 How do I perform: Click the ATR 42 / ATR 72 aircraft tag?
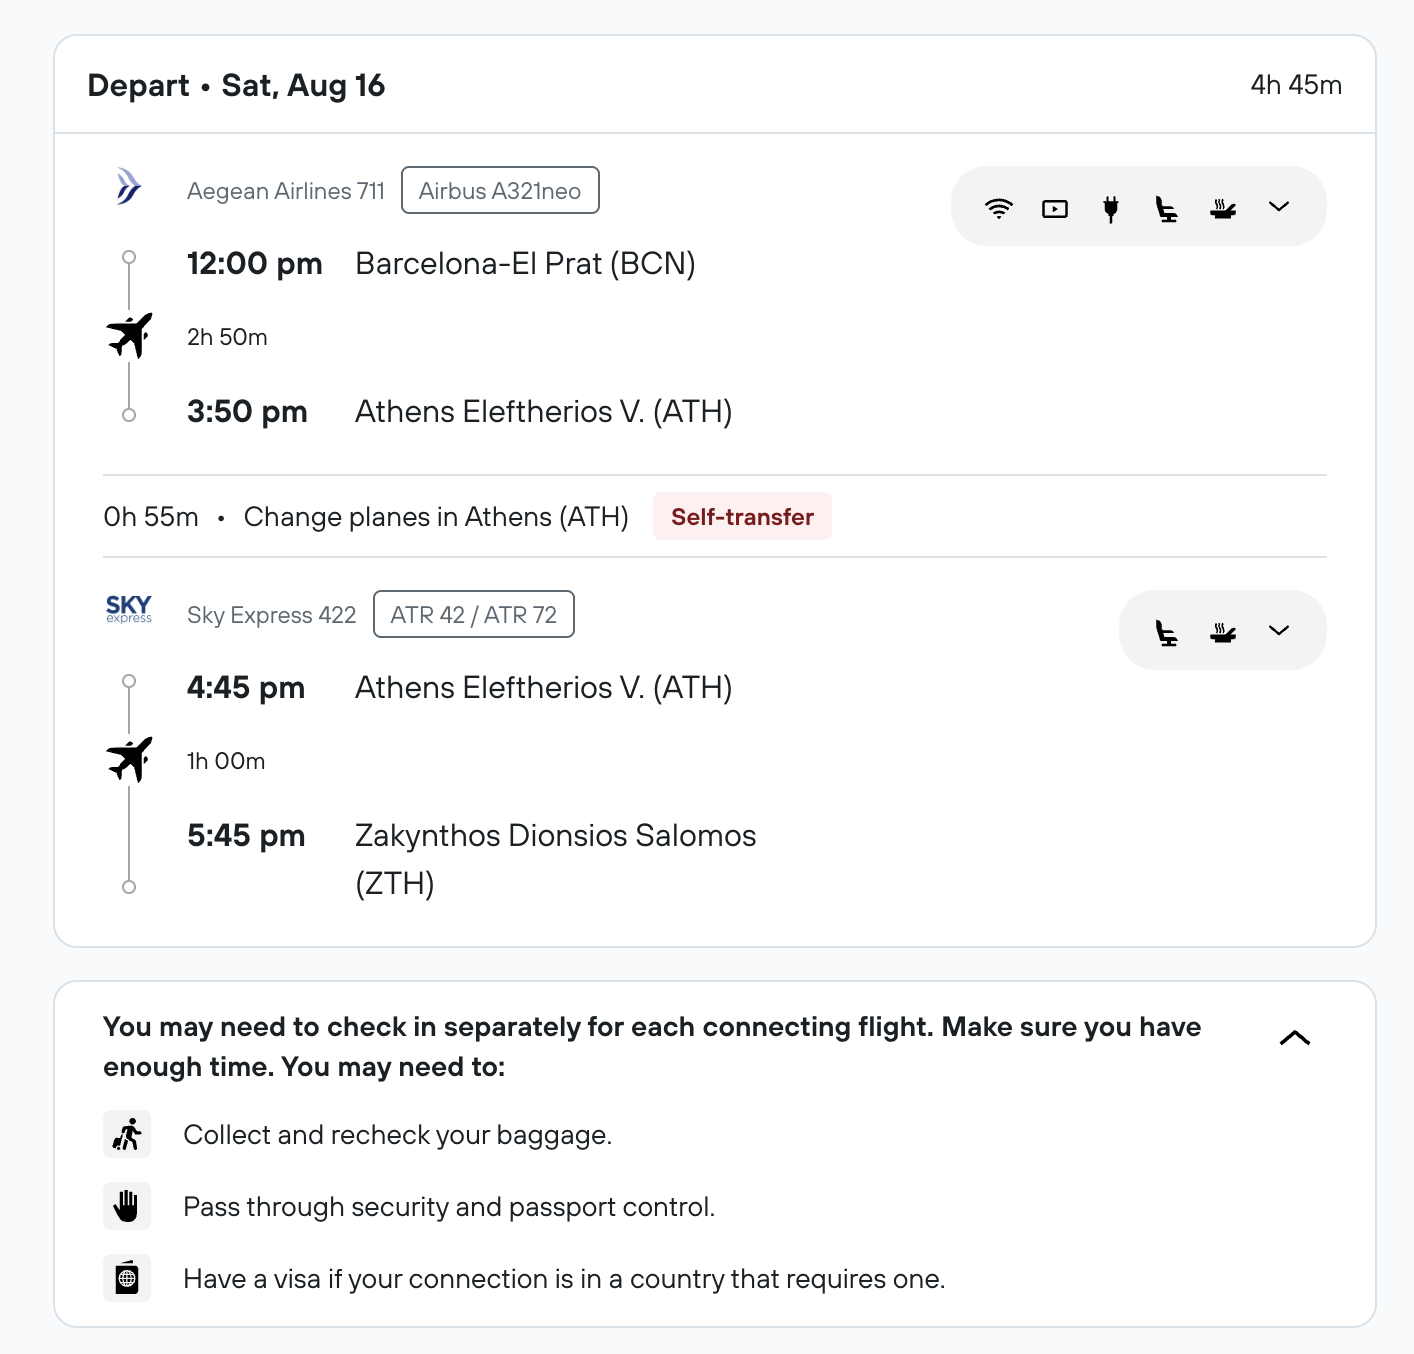(x=473, y=614)
